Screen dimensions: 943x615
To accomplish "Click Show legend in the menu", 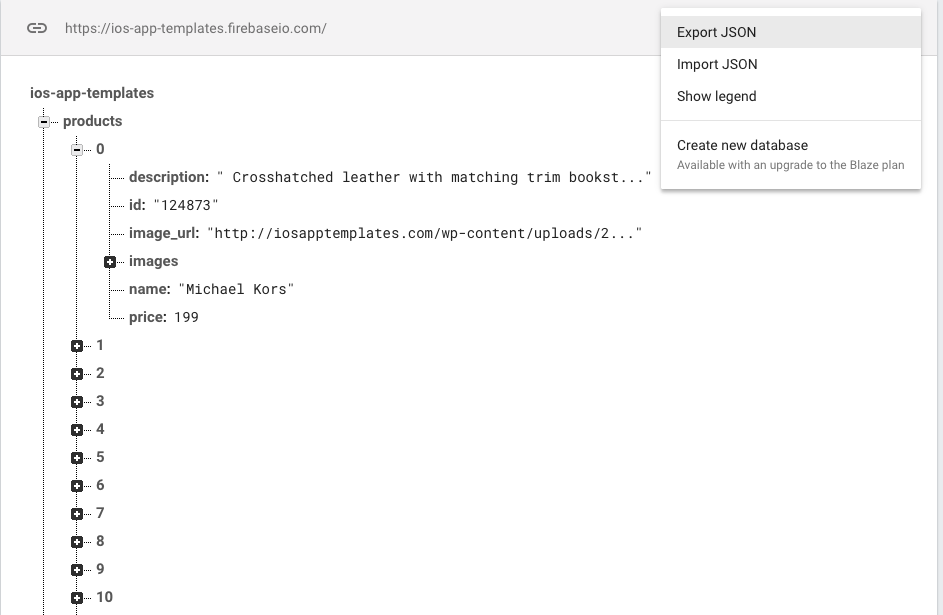I will coord(716,96).
